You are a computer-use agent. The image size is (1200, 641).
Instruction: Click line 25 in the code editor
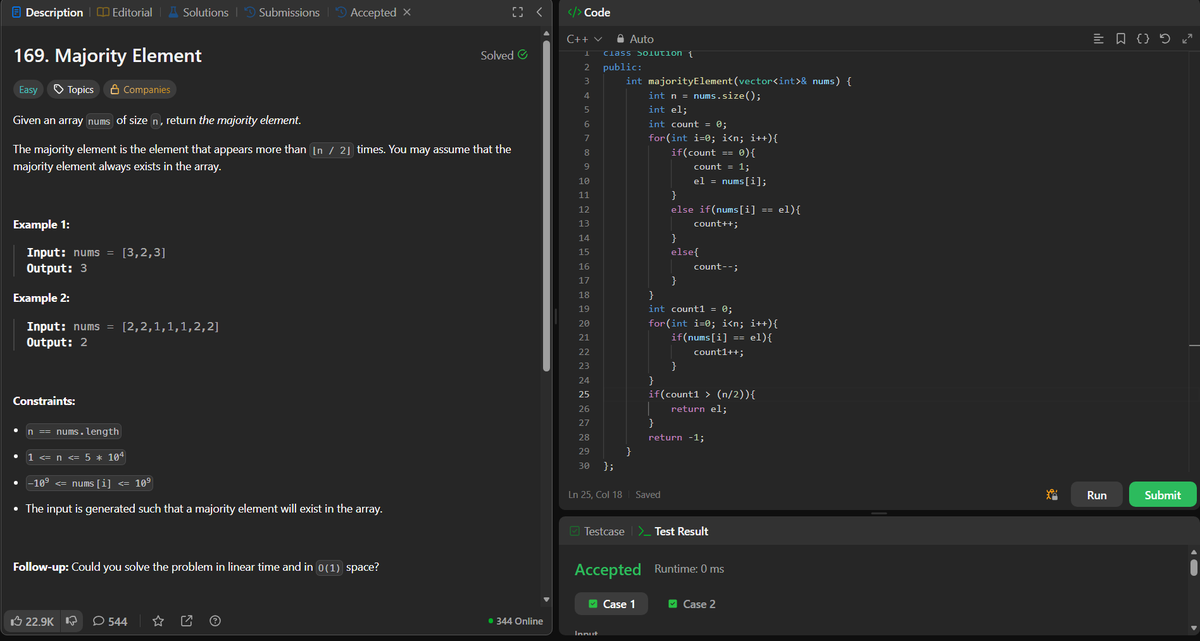[701, 395]
